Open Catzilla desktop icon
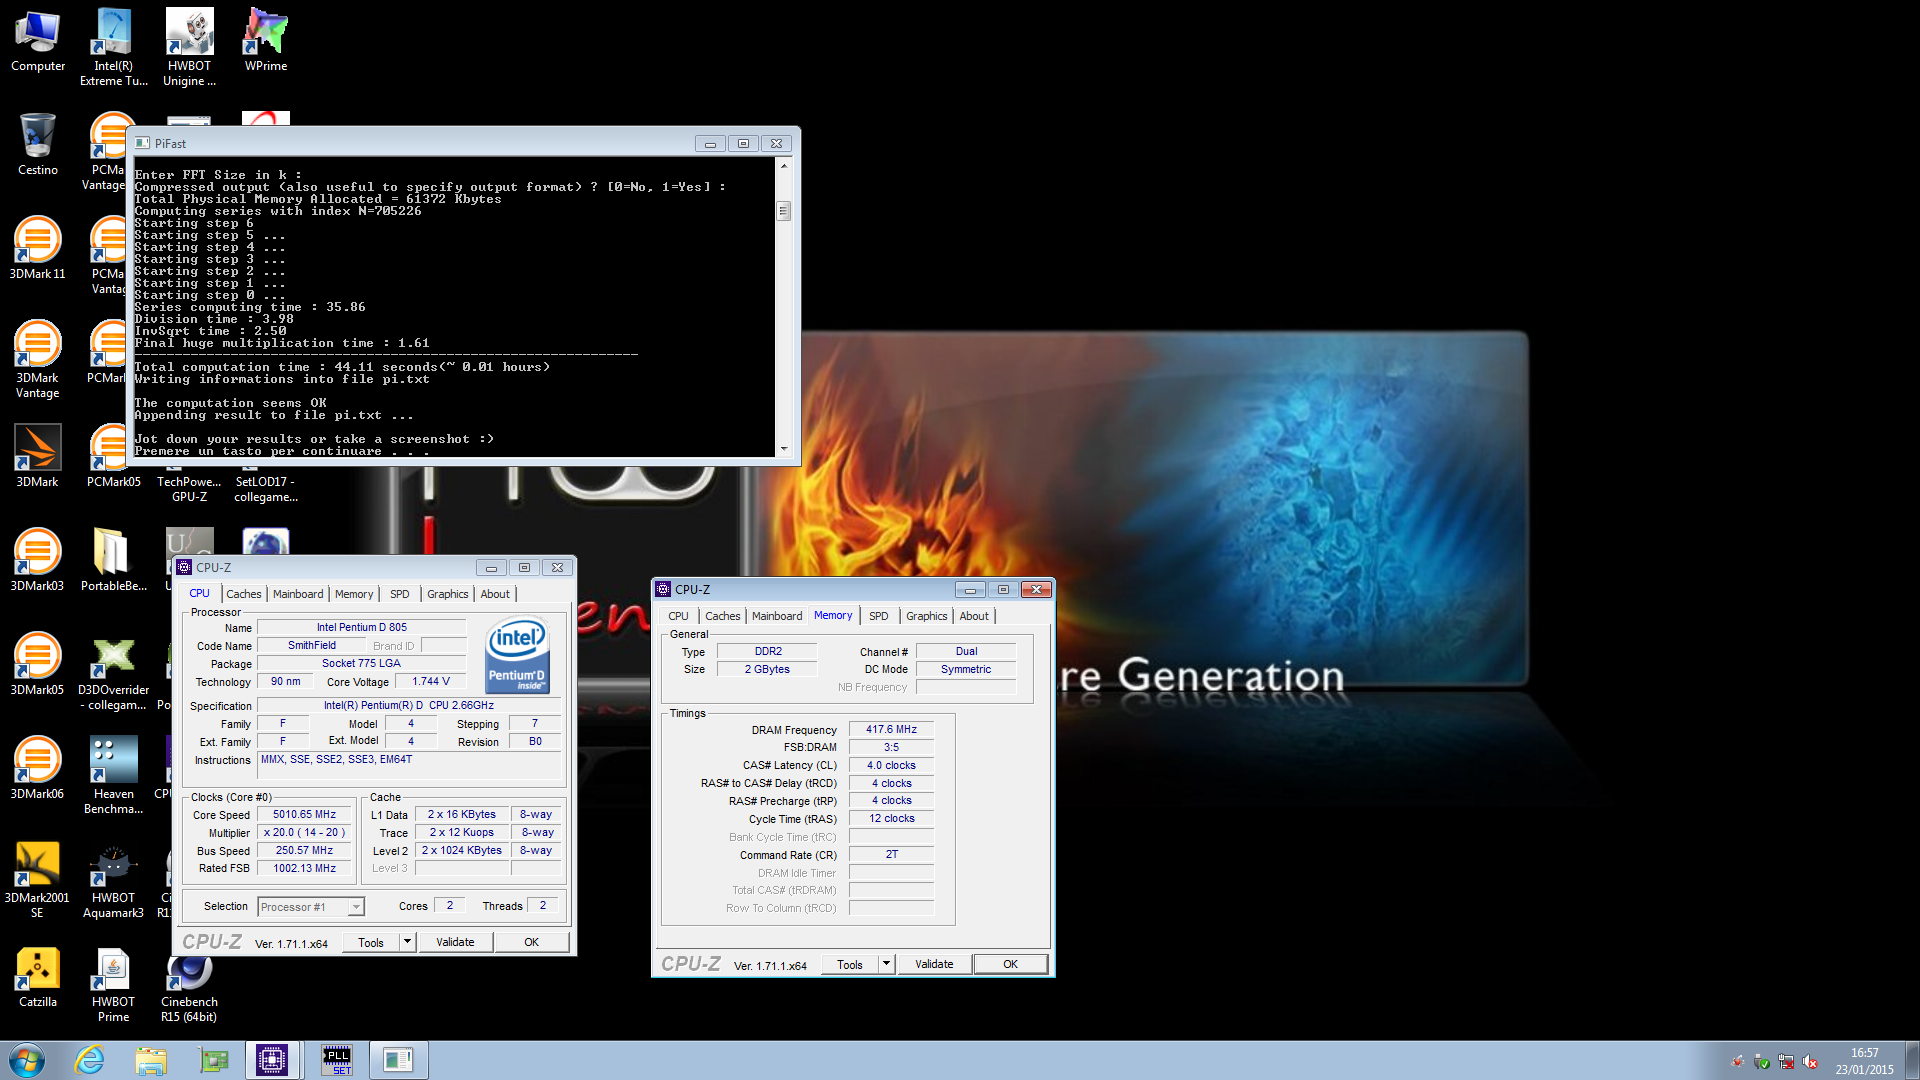Image resolution: width=1920 pixels, height=1080 pixels. pyautogui.click(x=38, y=977)
